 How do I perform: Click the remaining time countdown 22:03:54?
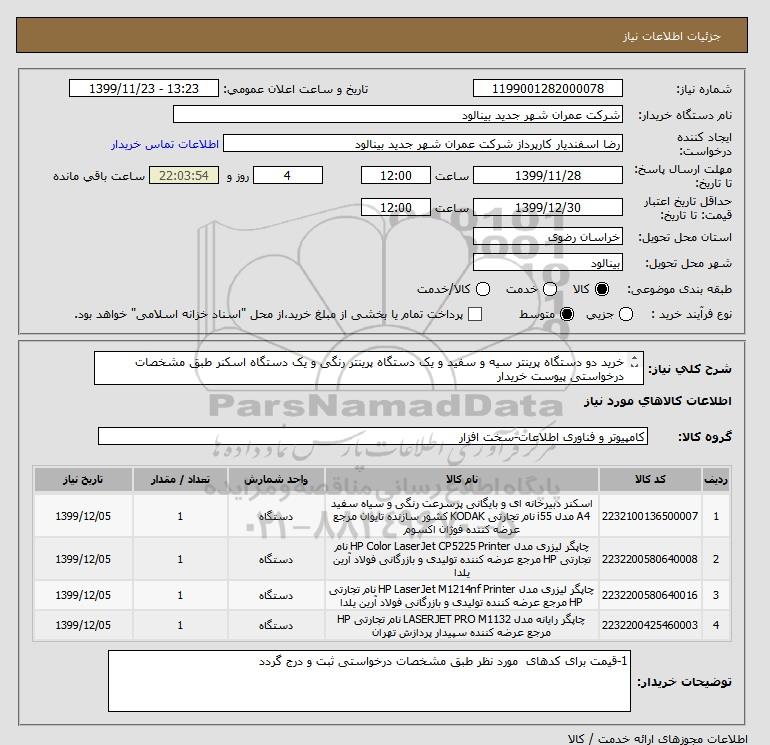(184, 175)
